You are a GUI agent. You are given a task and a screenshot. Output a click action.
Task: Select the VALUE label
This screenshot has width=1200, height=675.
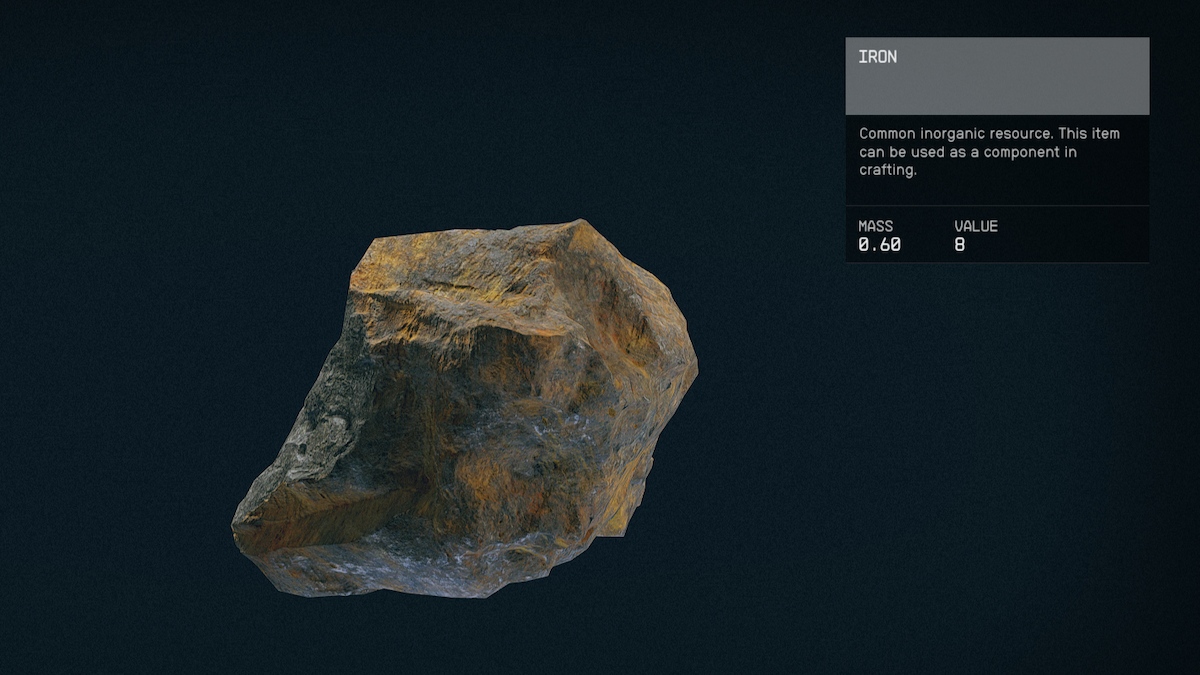(976, 226)
